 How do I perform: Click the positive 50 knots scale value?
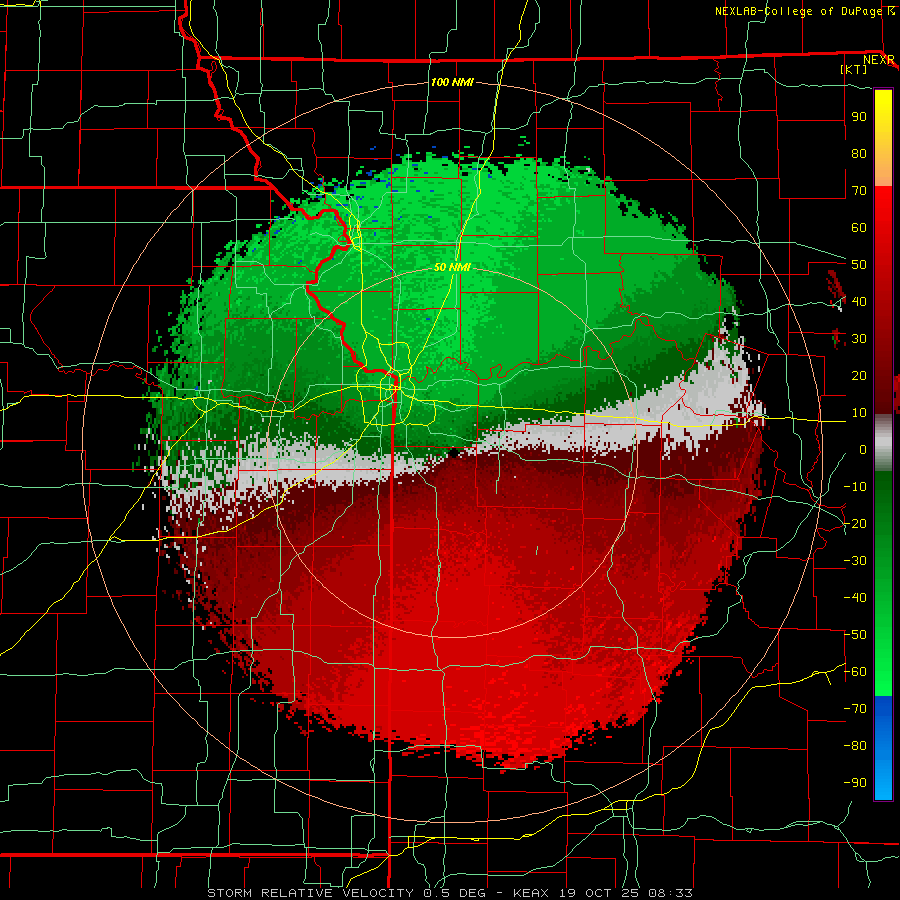(x=859, y=265)
